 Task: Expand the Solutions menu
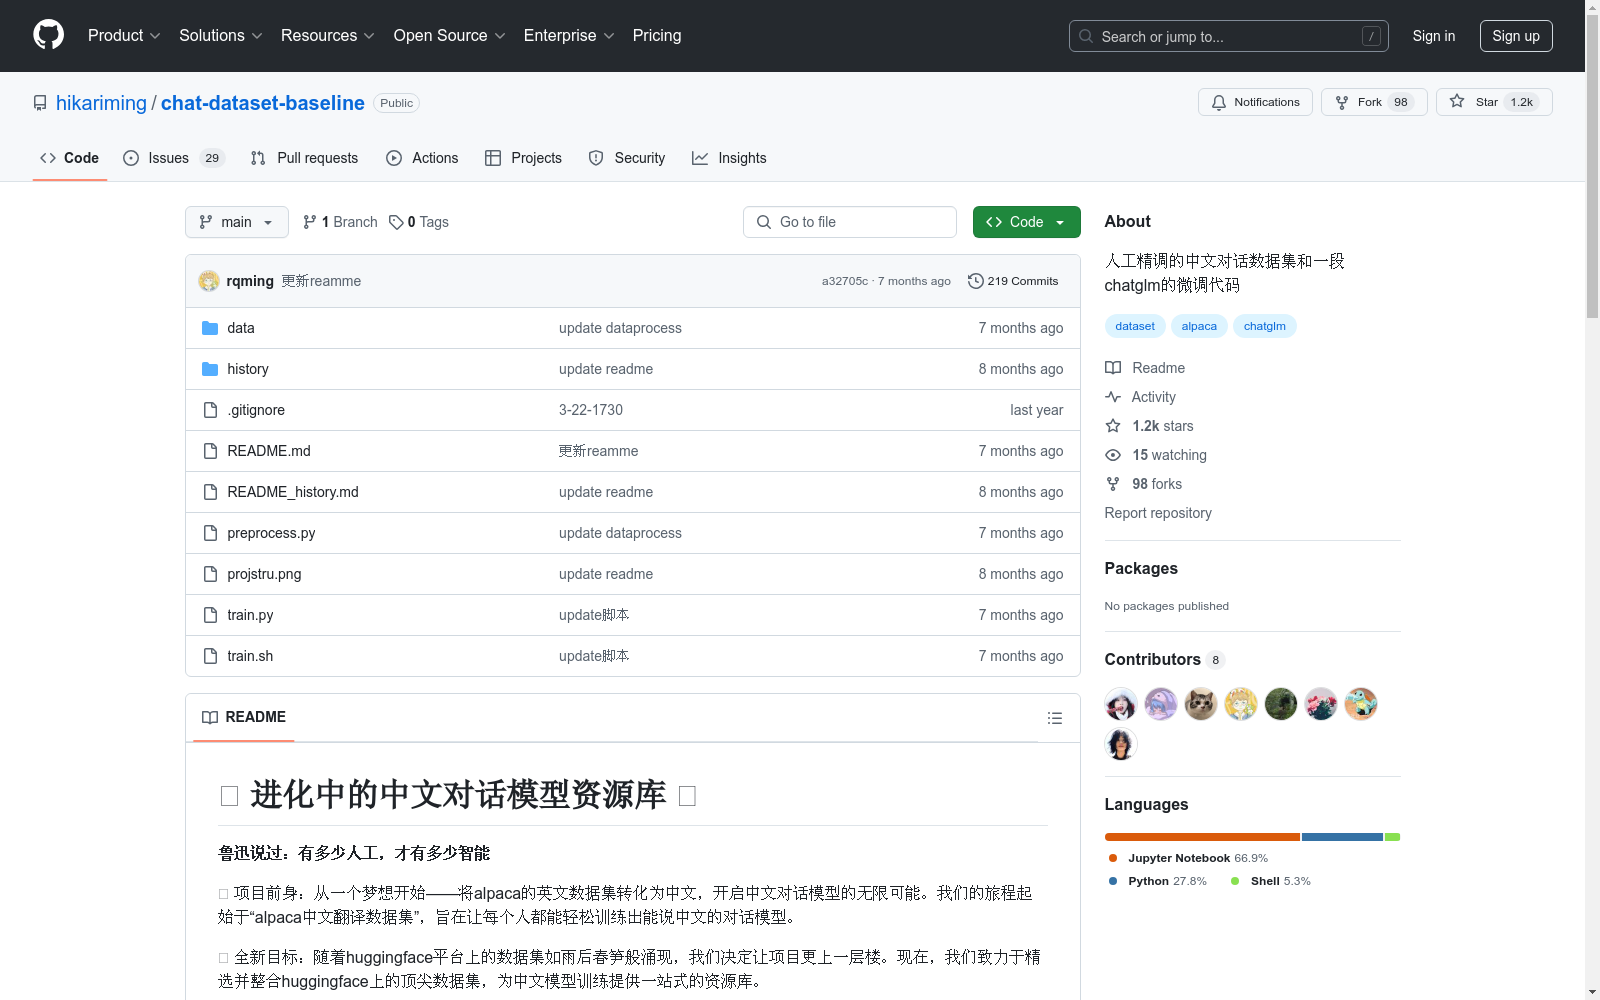pyautogui.click(x=221, y=35)
